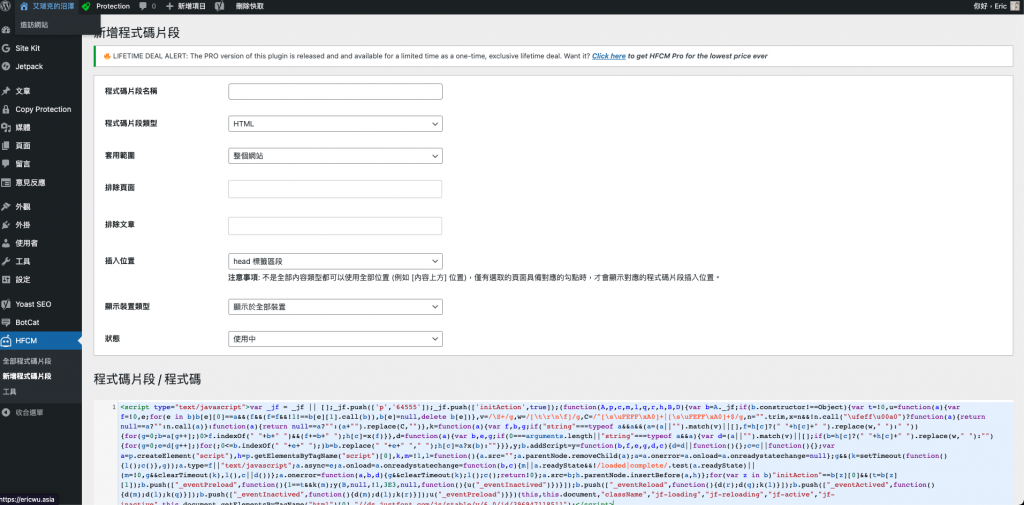Click the feedback form icon for 意見反應
Viewport: 1024px width, 505px height.
6,182
